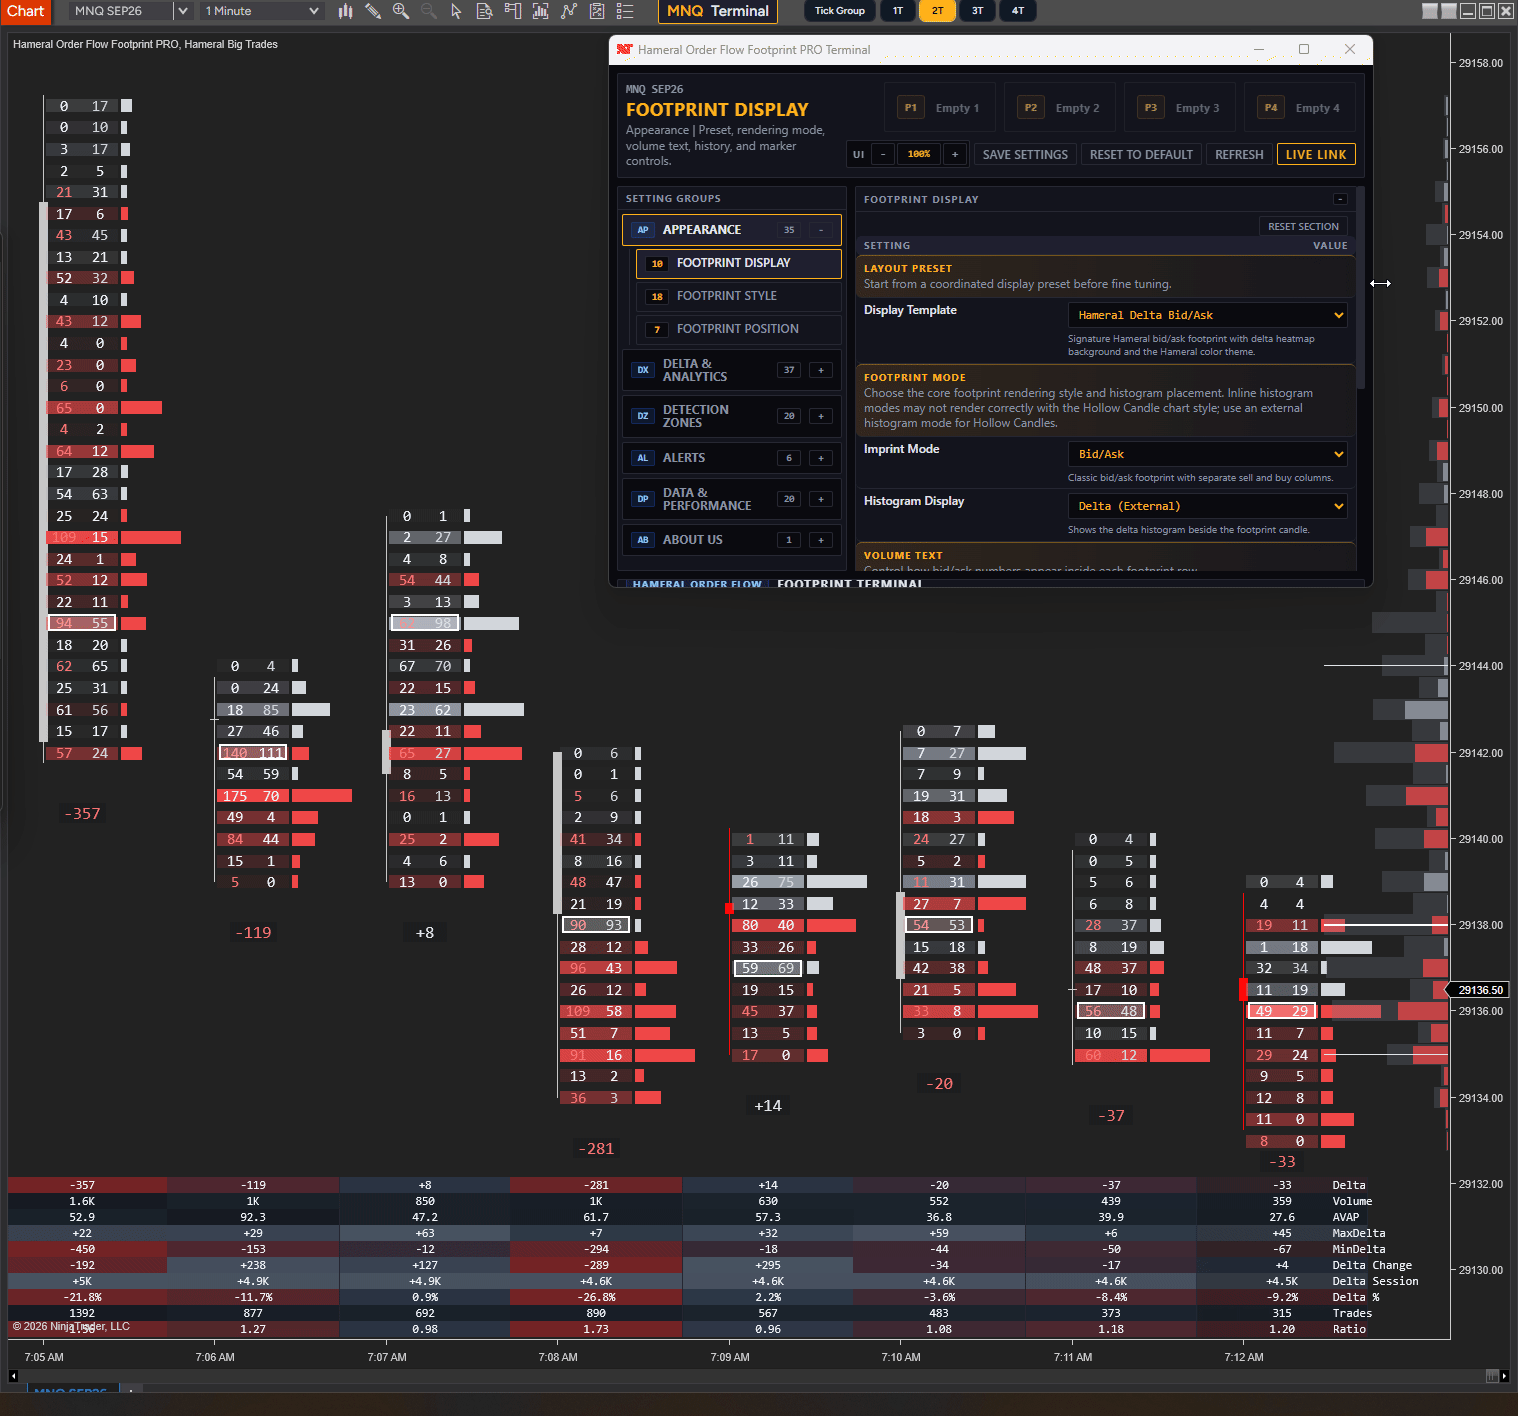The height and width of the screenshot is (1416, 1518).
Task: Open the Imprint Mode dropdown
Action: (x=1207, y=454)
